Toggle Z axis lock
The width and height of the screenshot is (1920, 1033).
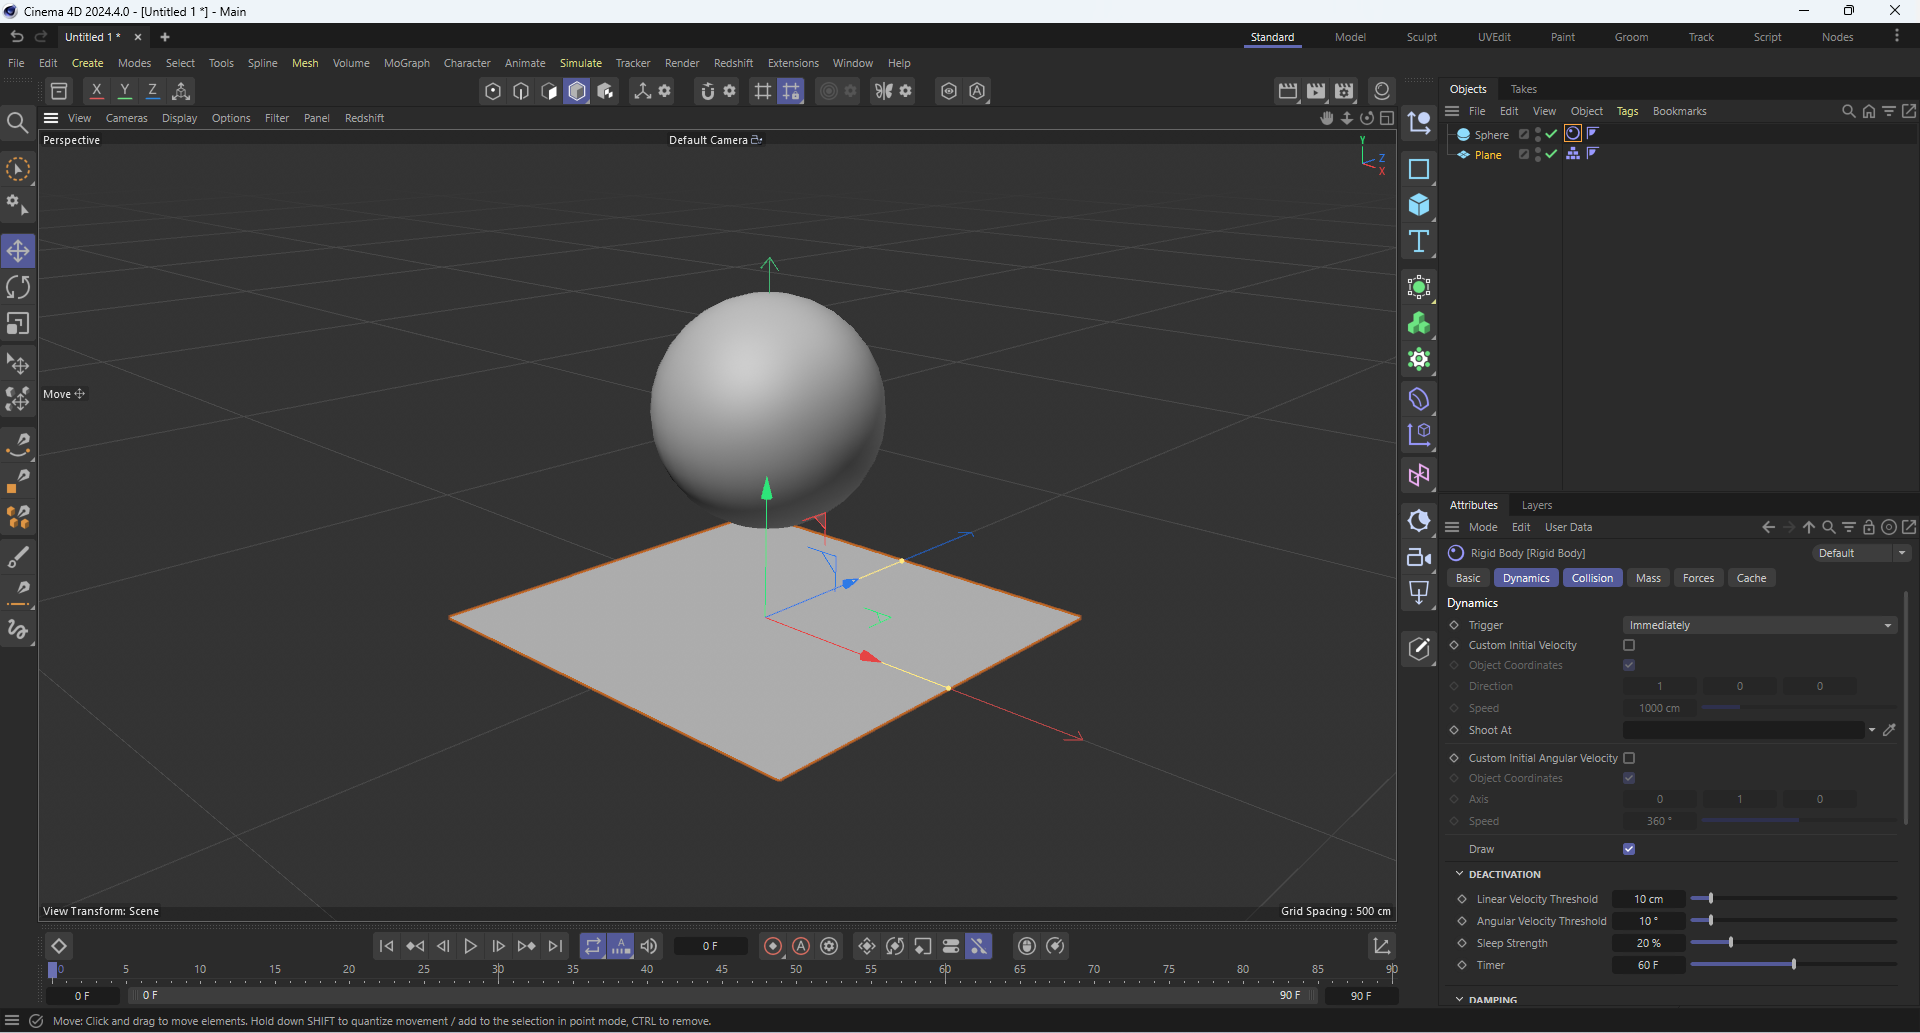[152, 91]
